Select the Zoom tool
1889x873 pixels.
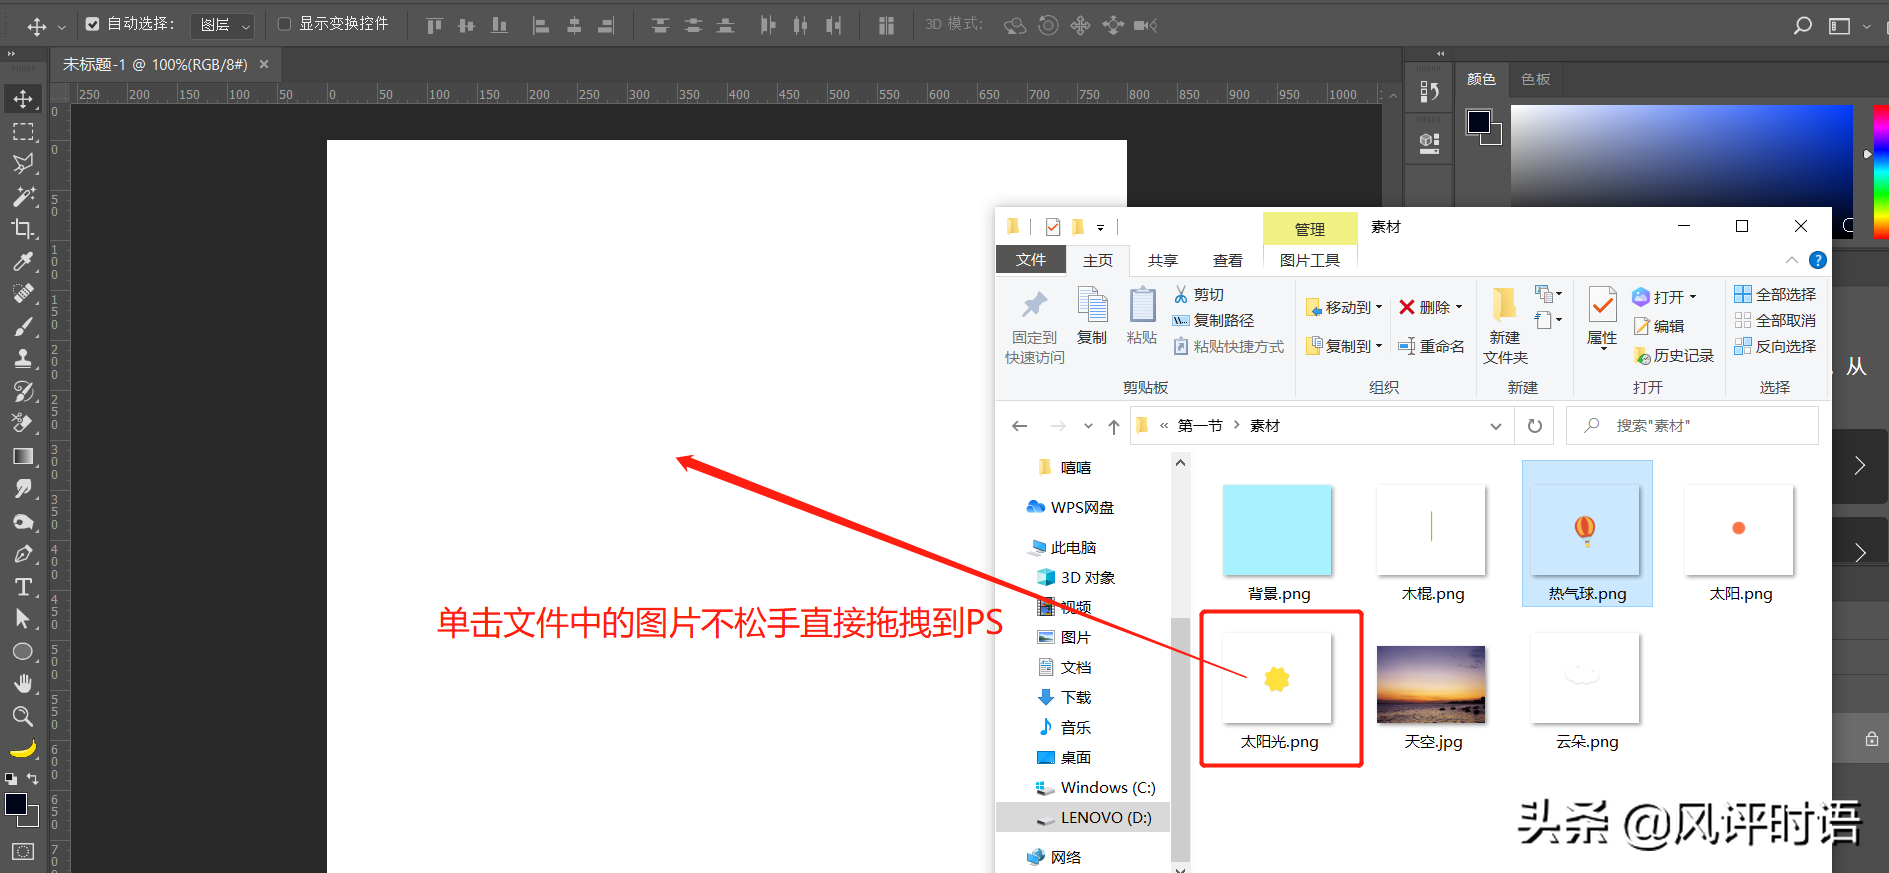23,716
